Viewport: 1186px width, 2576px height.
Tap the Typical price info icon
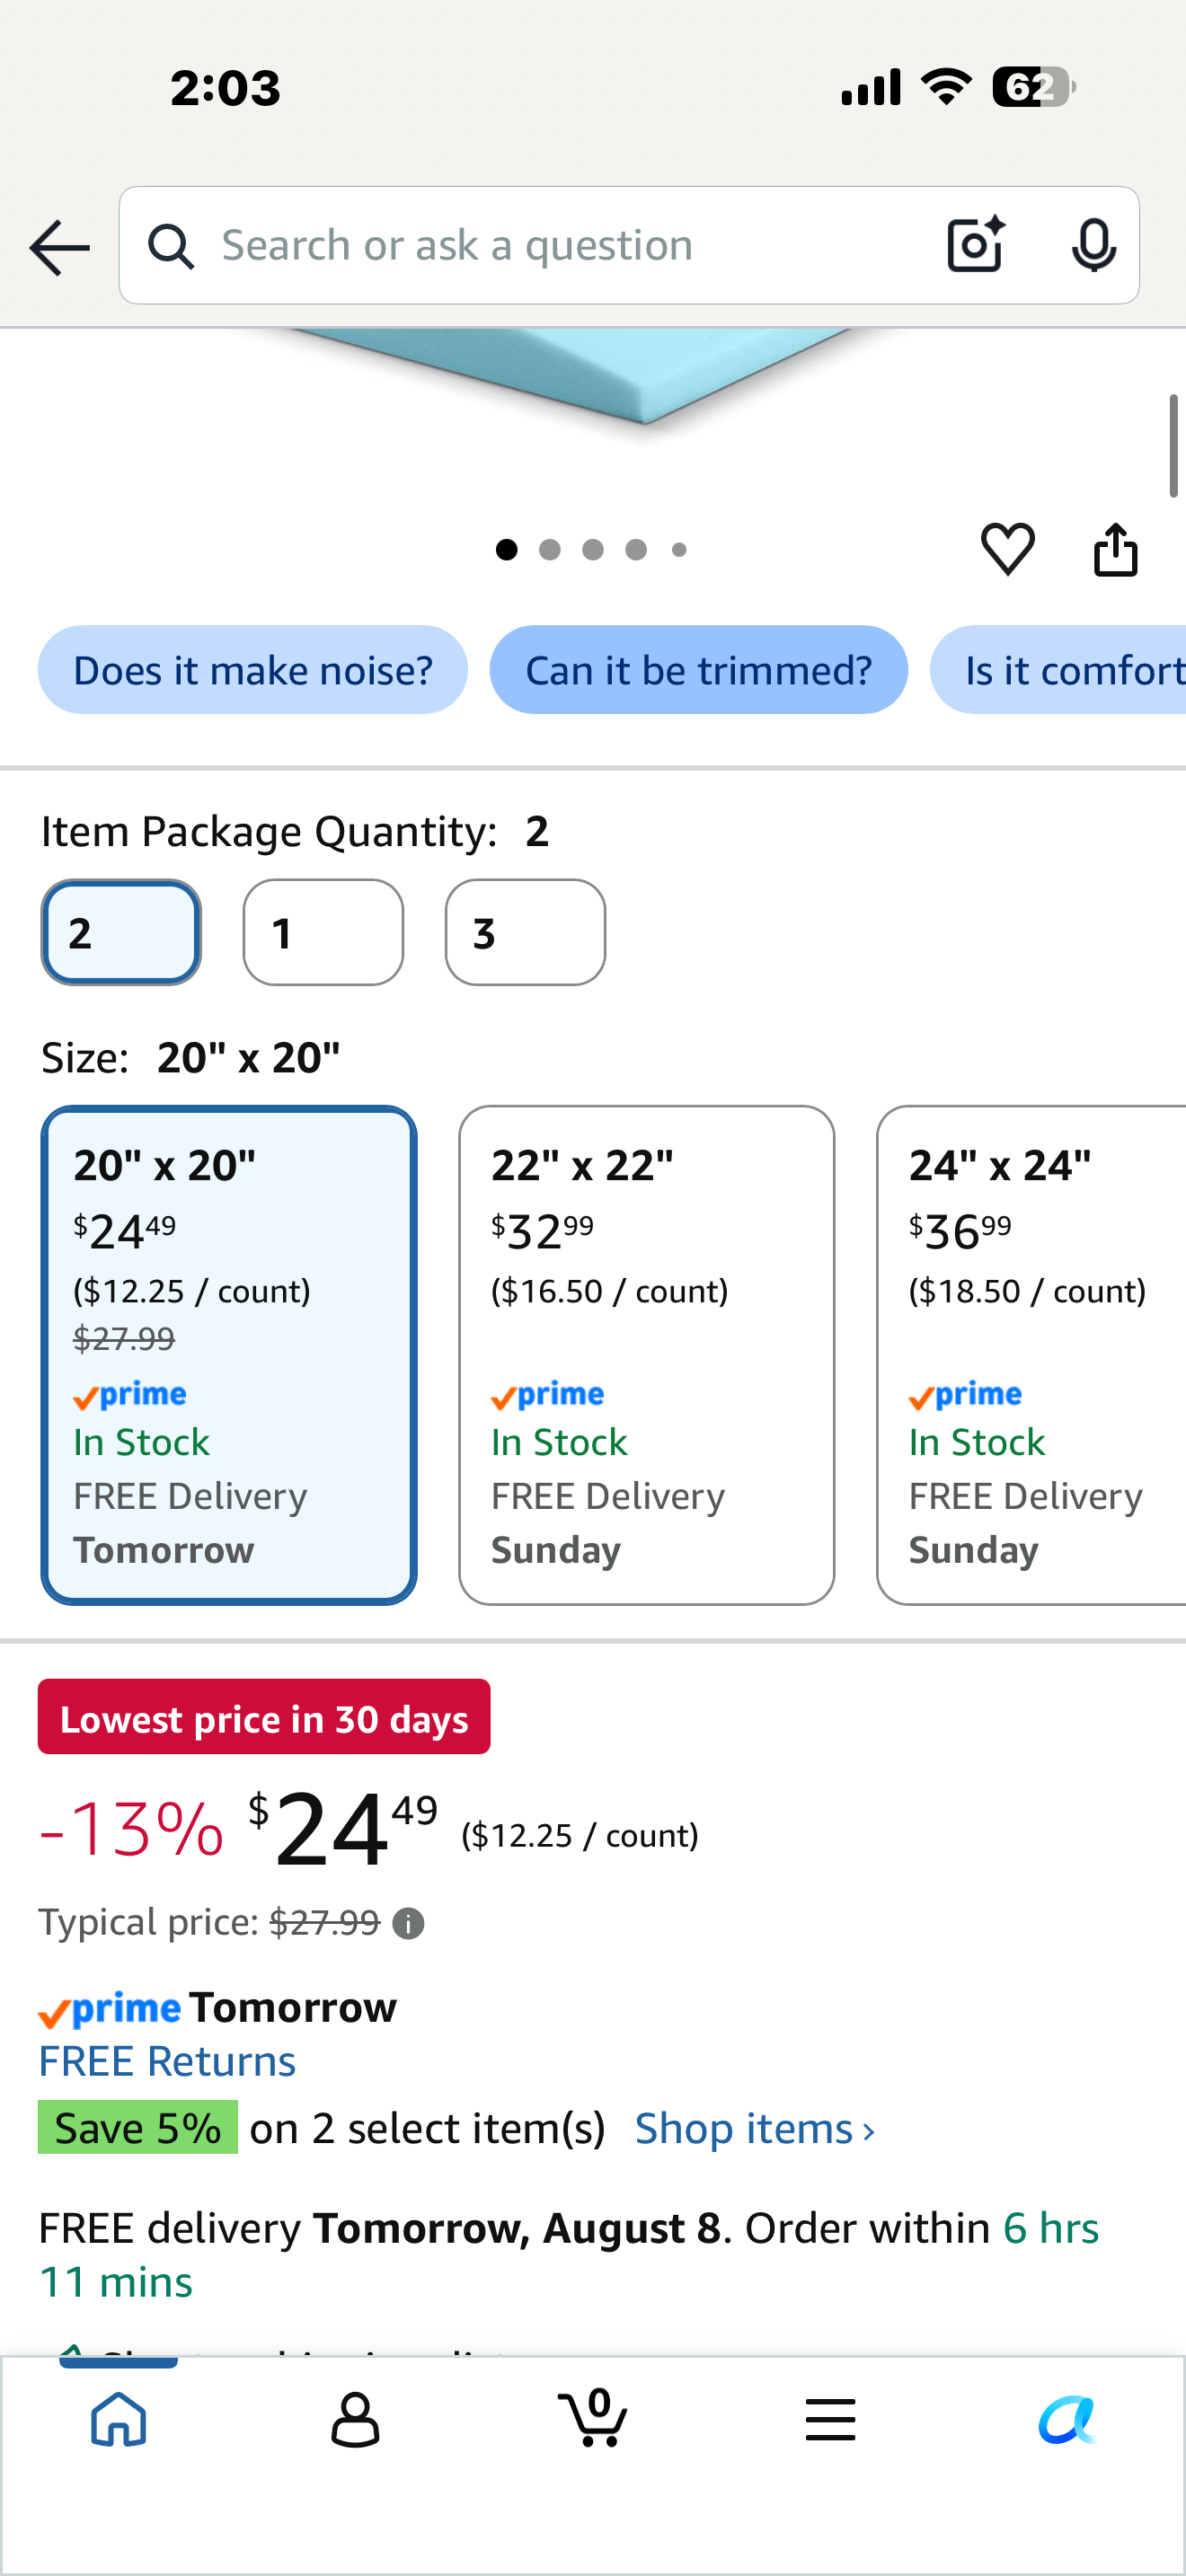click(408, 1923)
